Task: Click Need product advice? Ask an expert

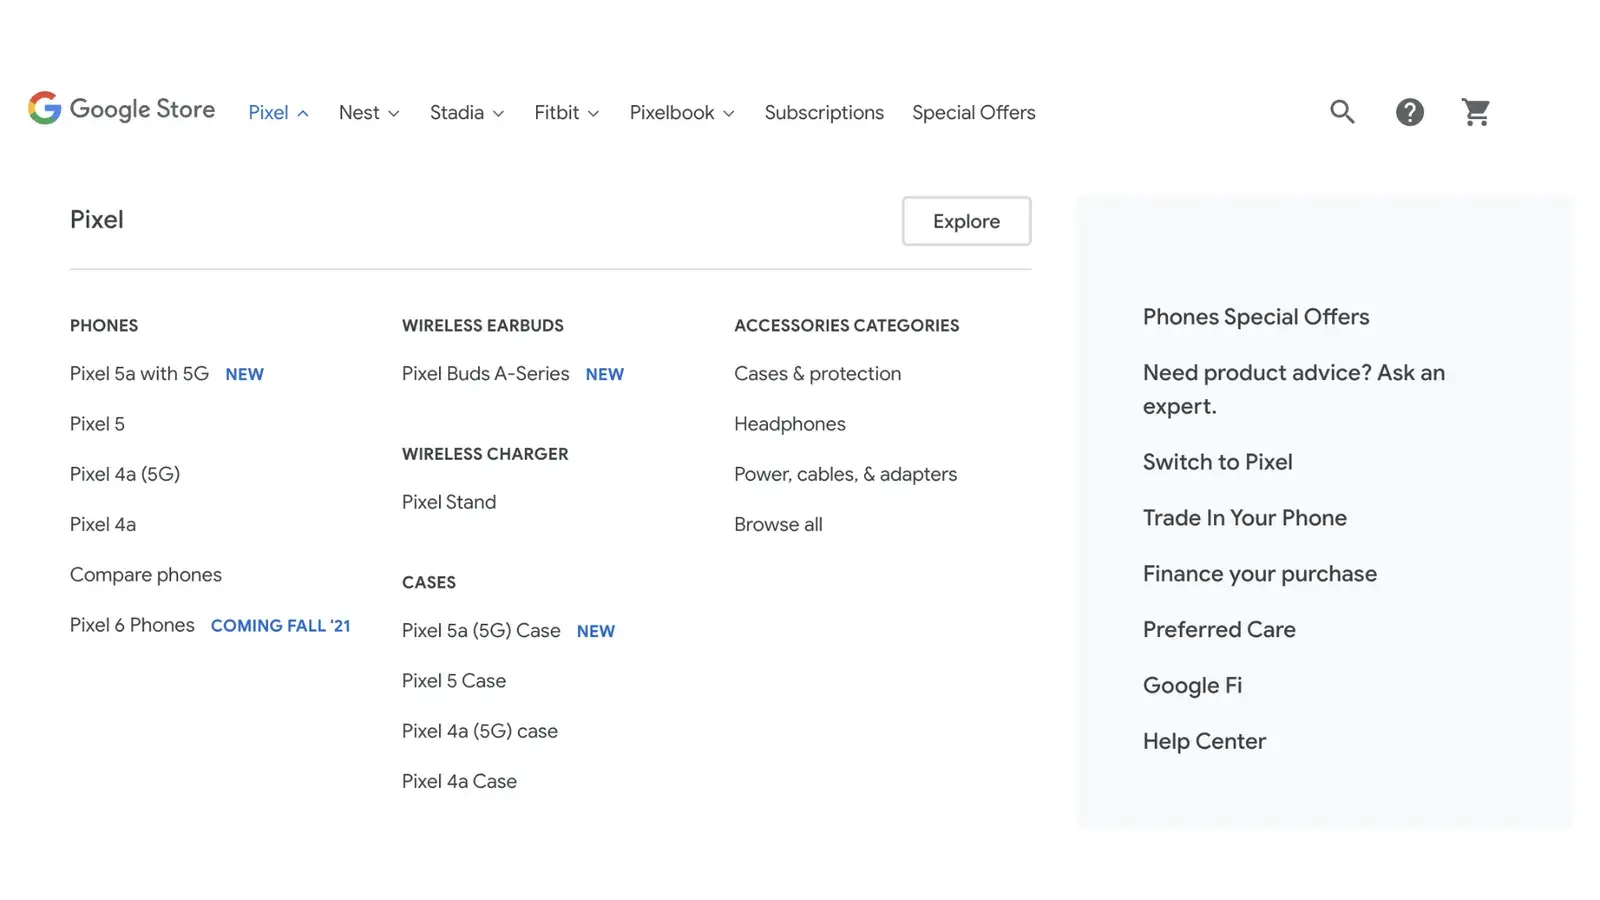Action: (x=1294, y=389)
